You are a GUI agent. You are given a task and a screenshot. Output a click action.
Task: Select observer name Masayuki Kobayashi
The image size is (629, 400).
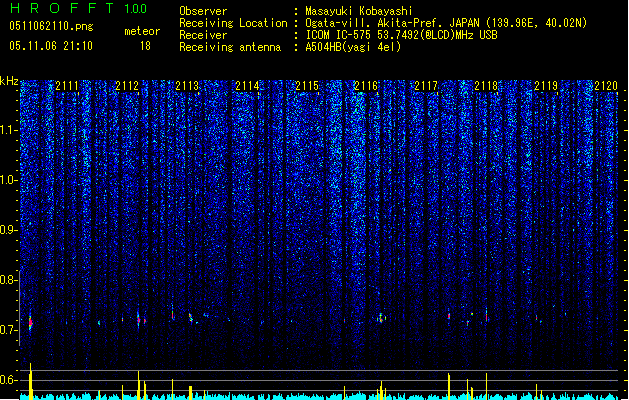(x=359, y=11)
